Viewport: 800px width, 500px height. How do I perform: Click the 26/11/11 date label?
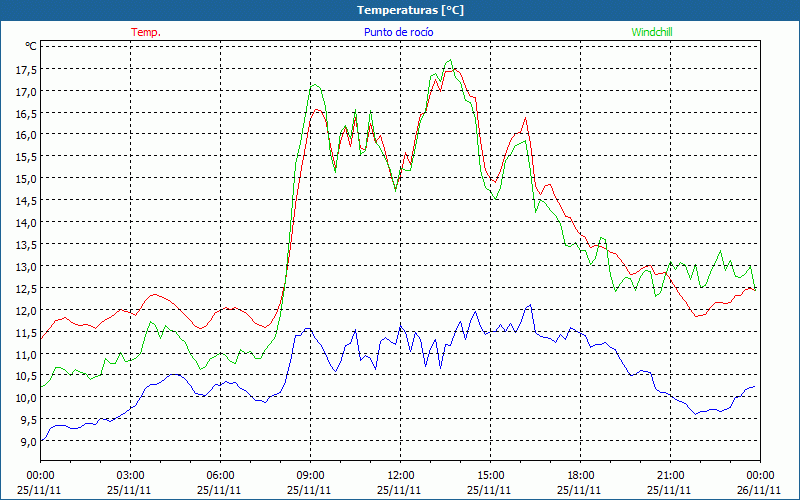(759, 490)
